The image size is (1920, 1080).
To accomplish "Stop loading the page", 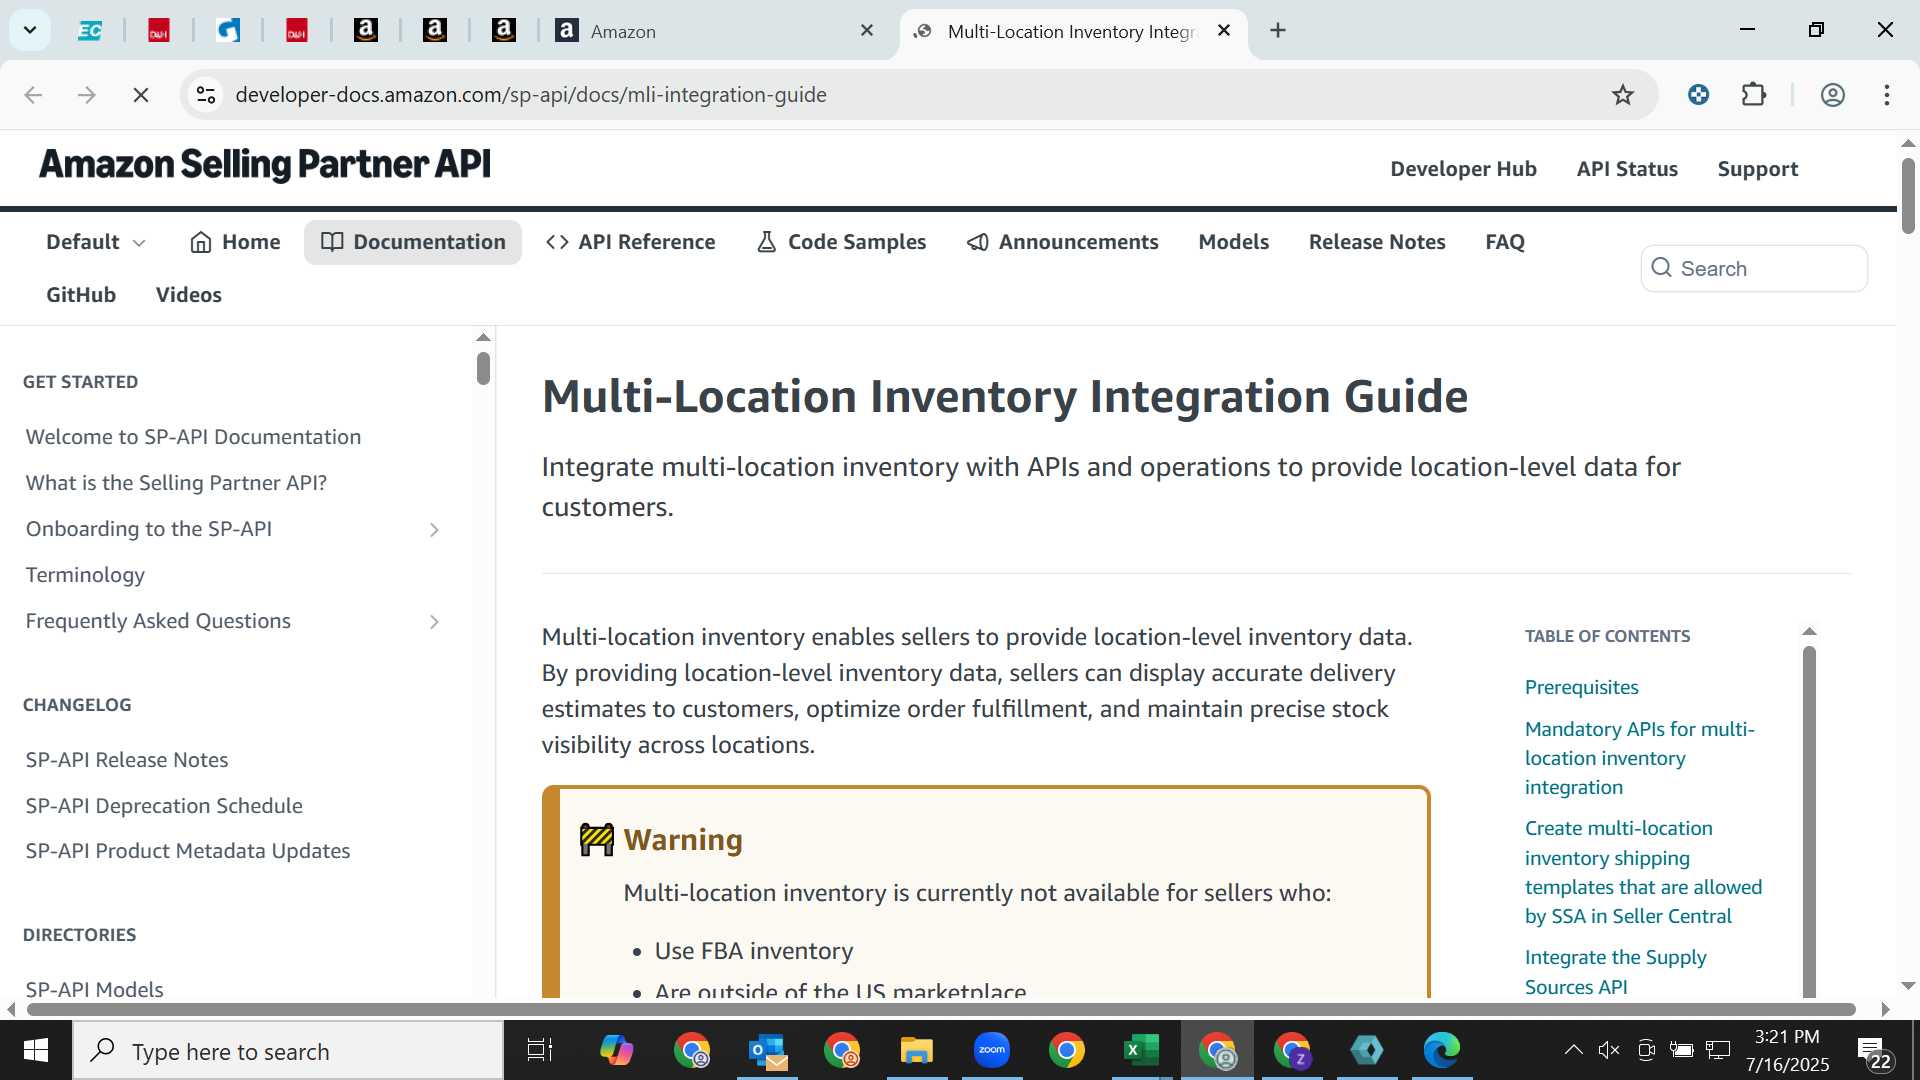I will coord(141,95).
